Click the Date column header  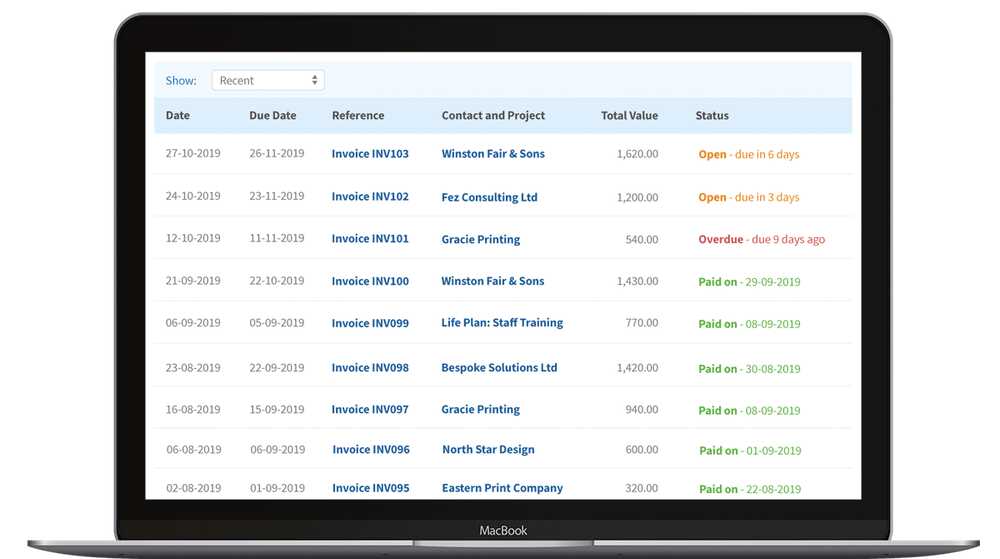pyautogui.click(x=177, y=115)
